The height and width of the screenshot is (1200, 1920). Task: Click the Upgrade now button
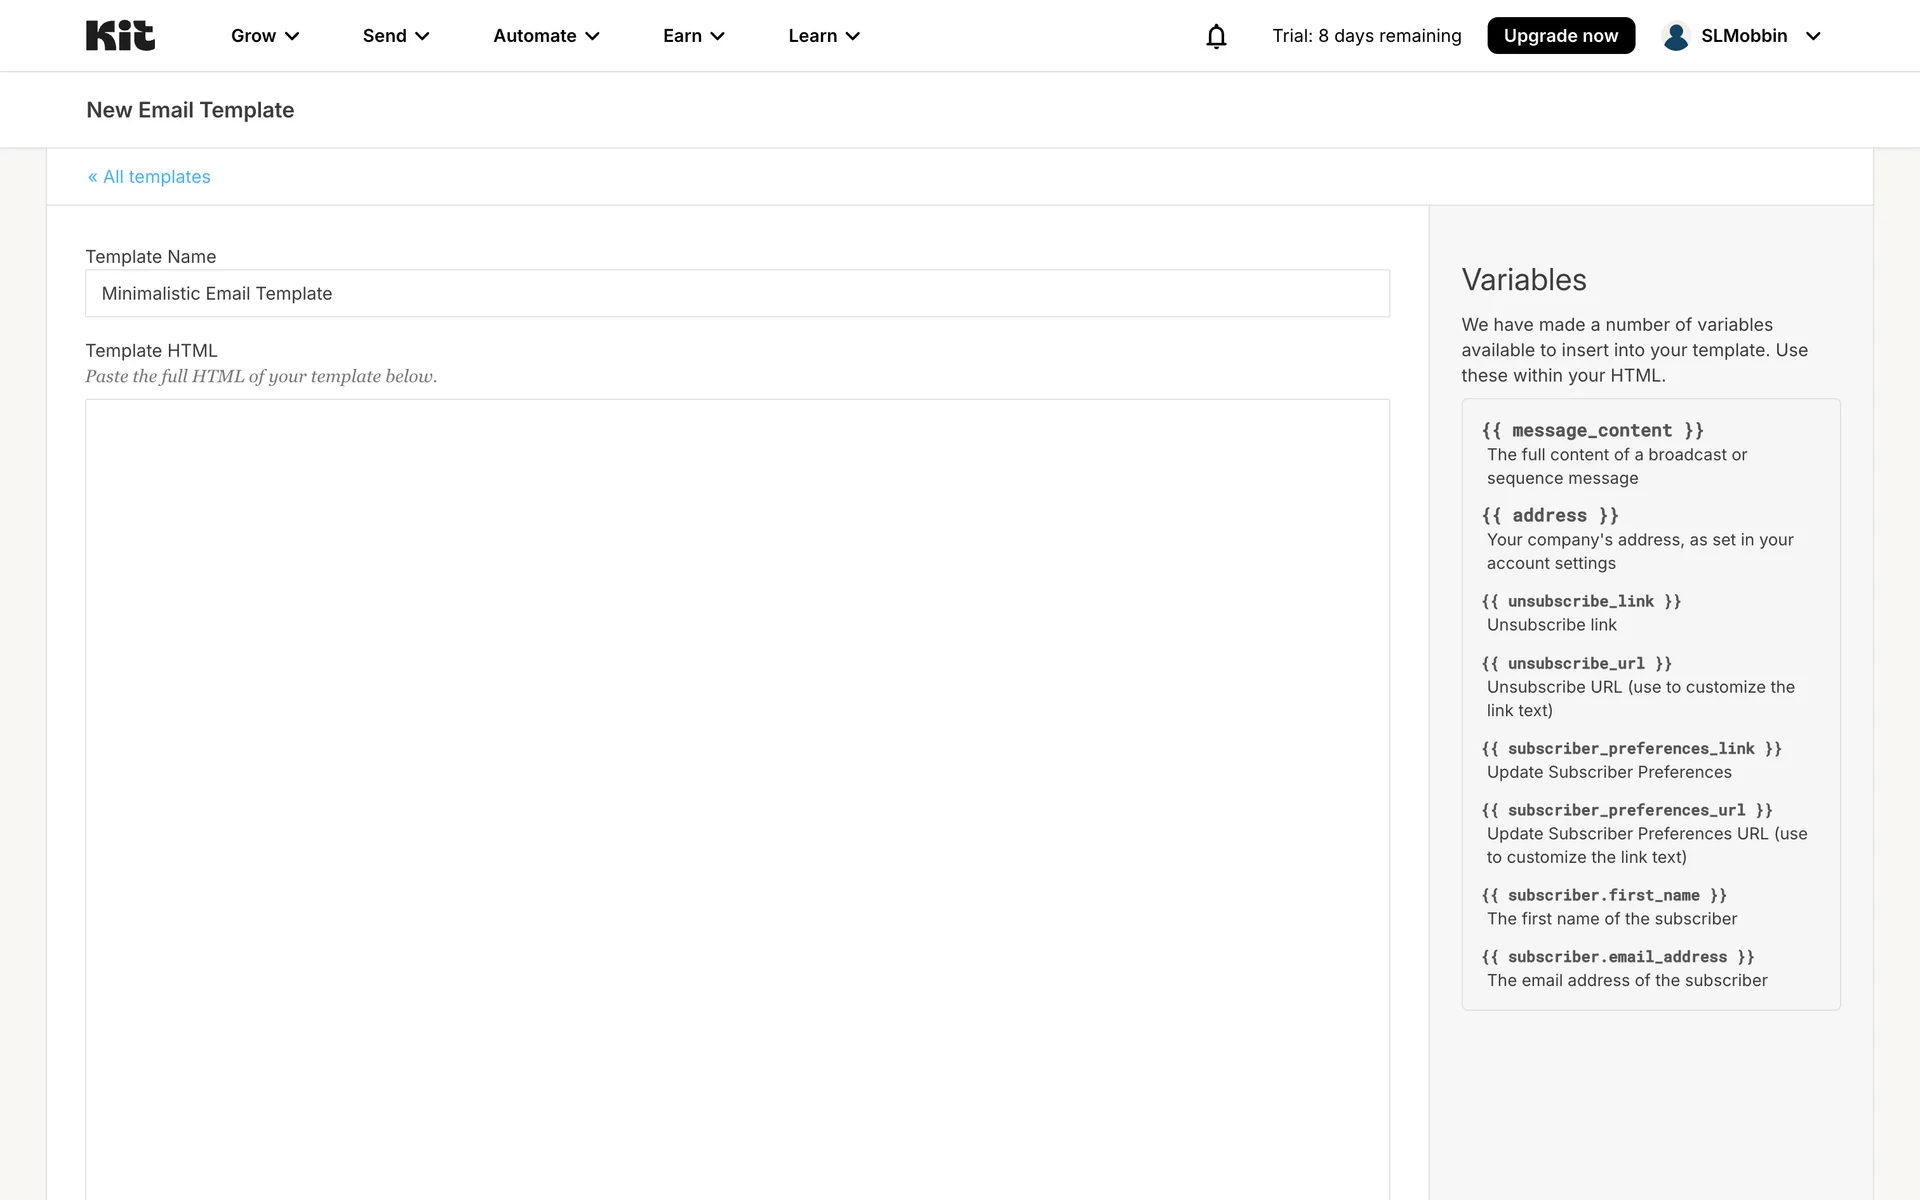click(x=1560, y=36)
